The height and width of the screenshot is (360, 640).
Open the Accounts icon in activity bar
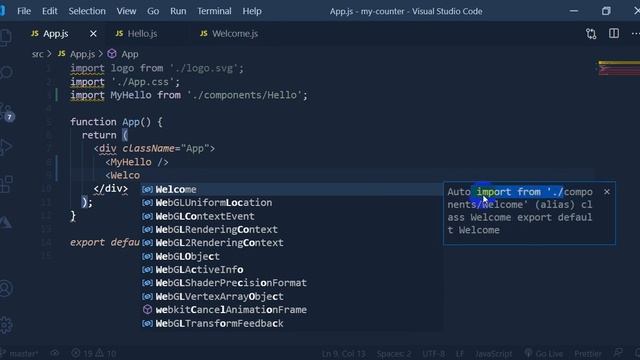click(6, 288)
